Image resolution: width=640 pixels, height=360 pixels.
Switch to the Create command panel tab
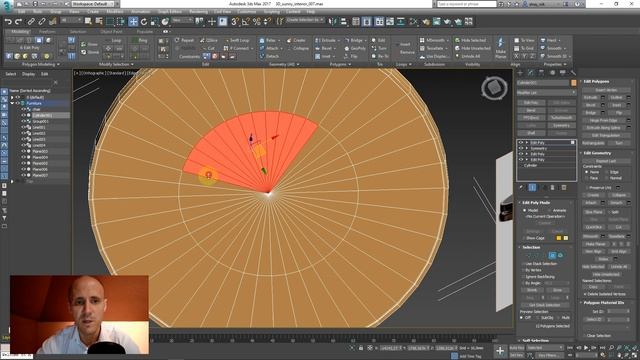pyautogui.click(x=520, y=73)
